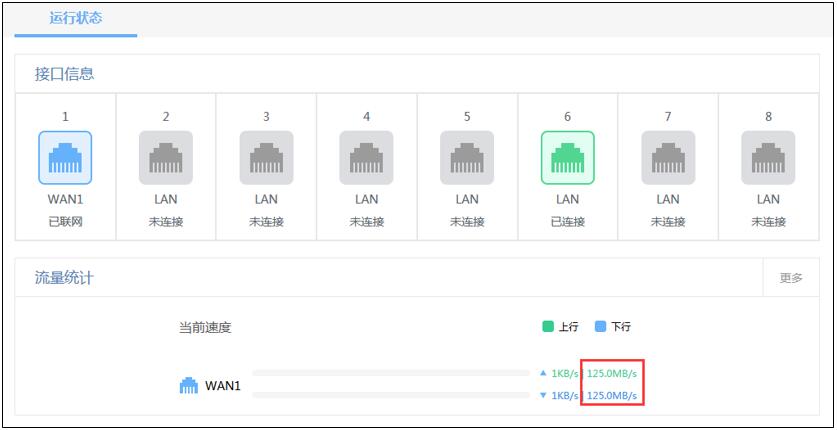Click the WAN1 upstream speed bar
837x430 pixels.
[x=391, y=373]
